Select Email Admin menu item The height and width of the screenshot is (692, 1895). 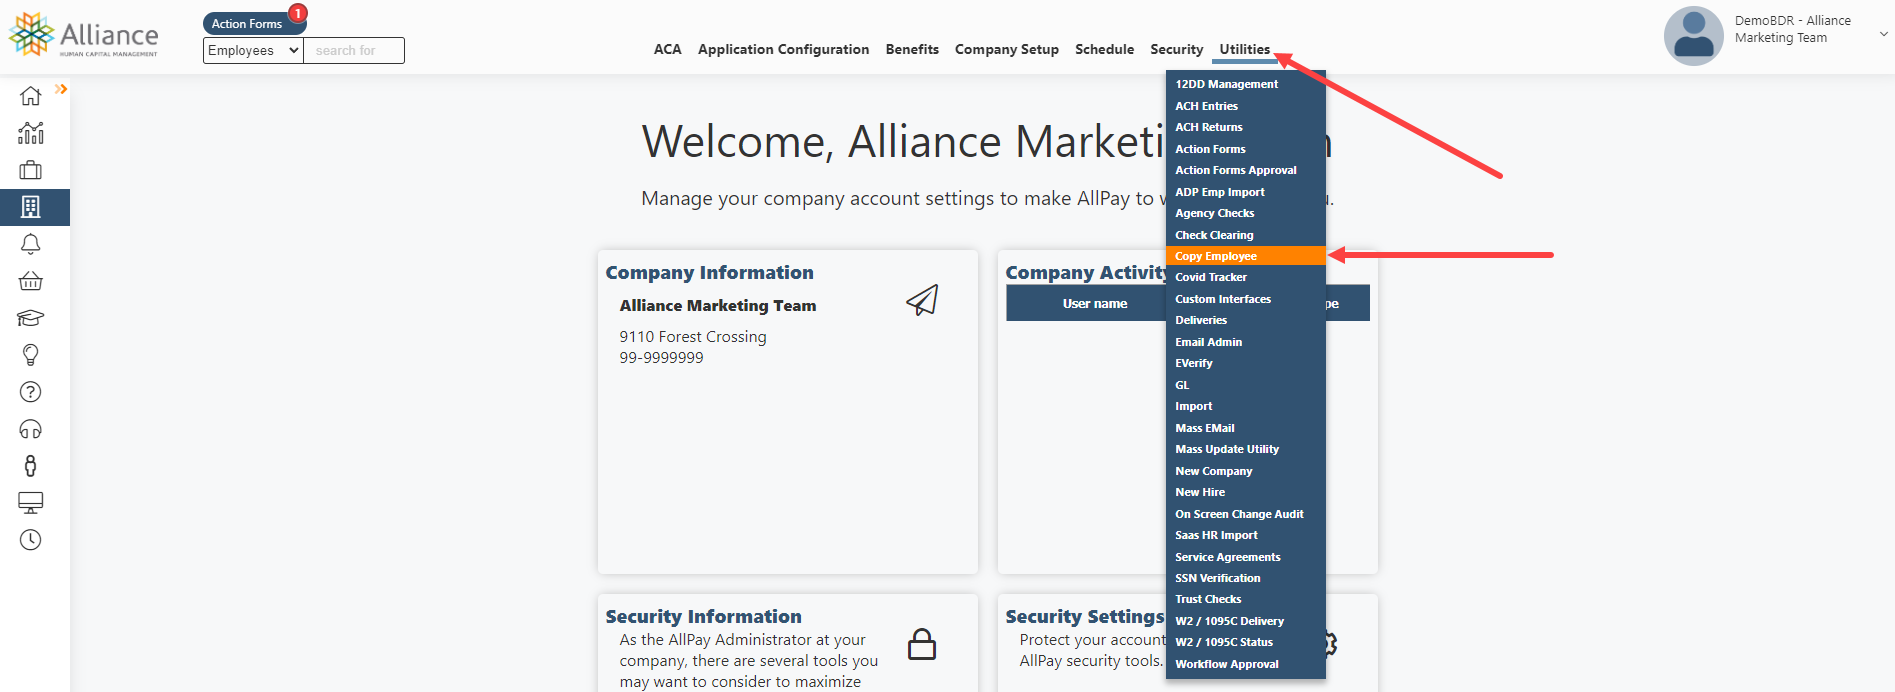point(1246,342)
